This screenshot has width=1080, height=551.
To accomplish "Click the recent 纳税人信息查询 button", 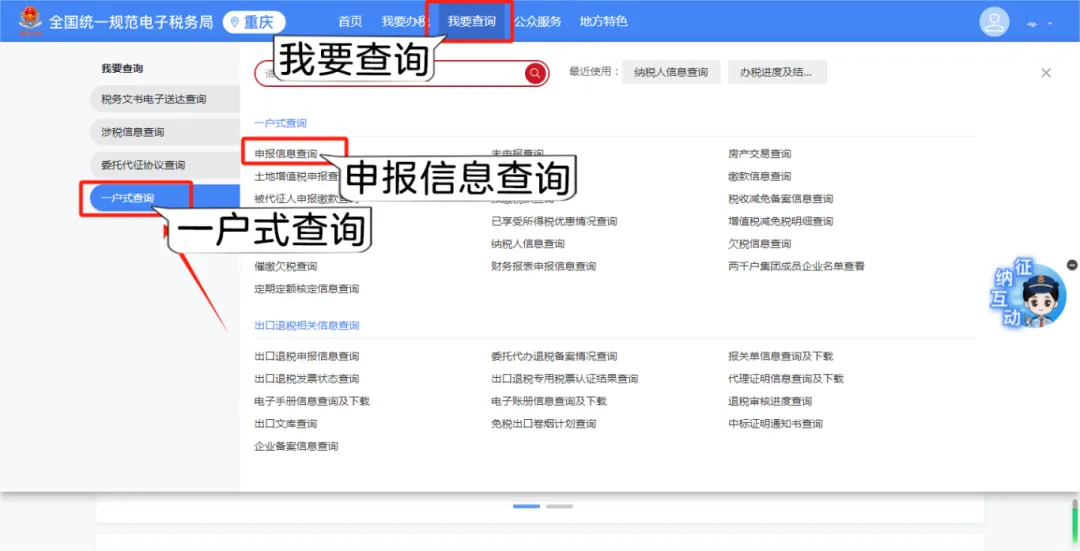I will click(671, 72).
